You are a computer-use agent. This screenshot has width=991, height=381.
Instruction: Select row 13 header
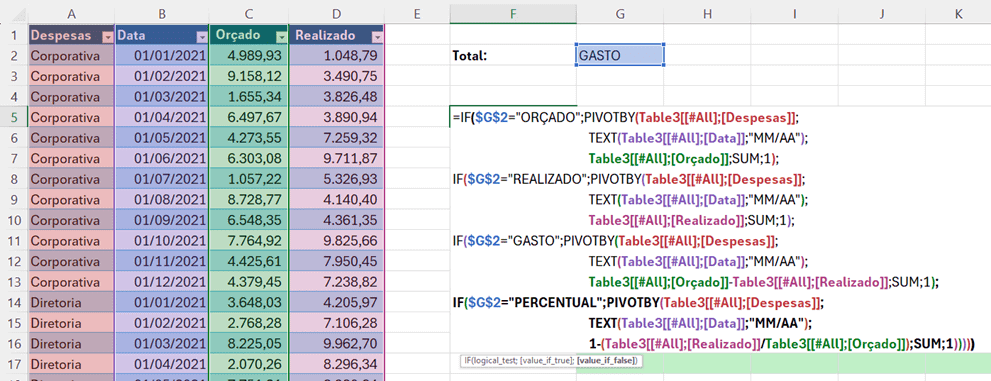point(14,282)
